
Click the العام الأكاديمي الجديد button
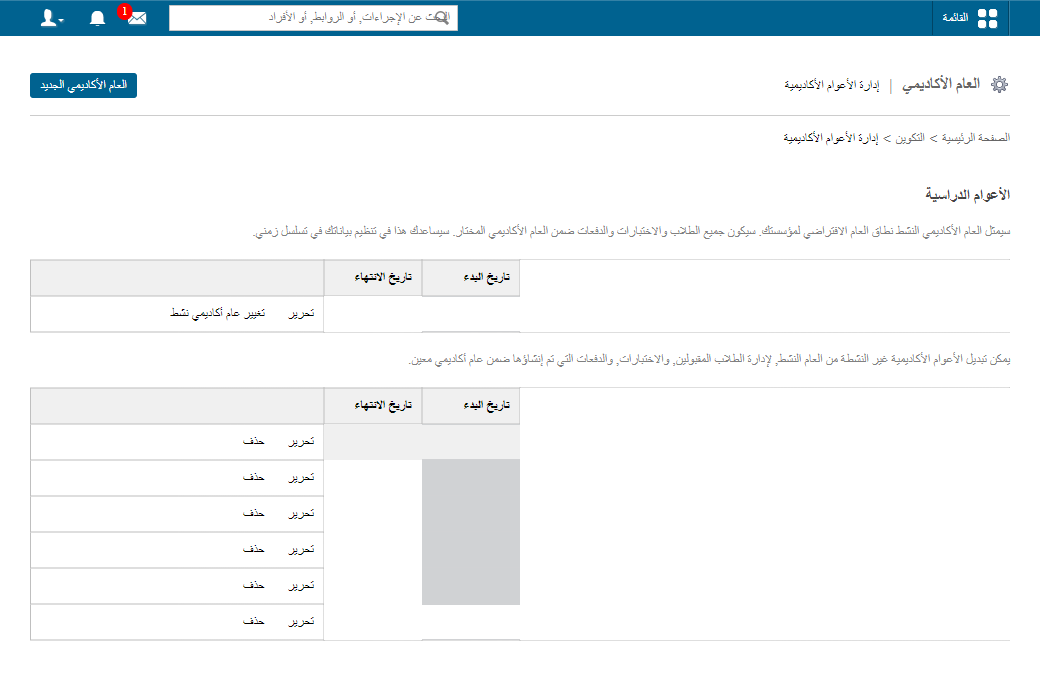coord(84,86)
